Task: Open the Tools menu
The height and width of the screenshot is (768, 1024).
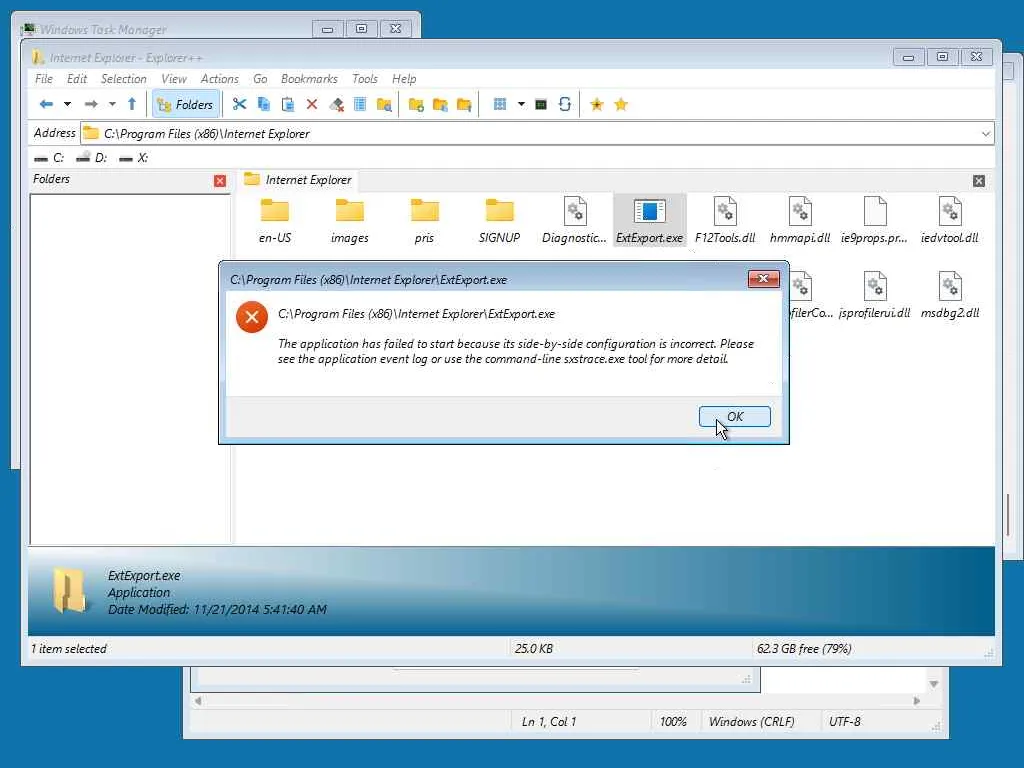Action: pyautogui.click(x=365, y=79)
